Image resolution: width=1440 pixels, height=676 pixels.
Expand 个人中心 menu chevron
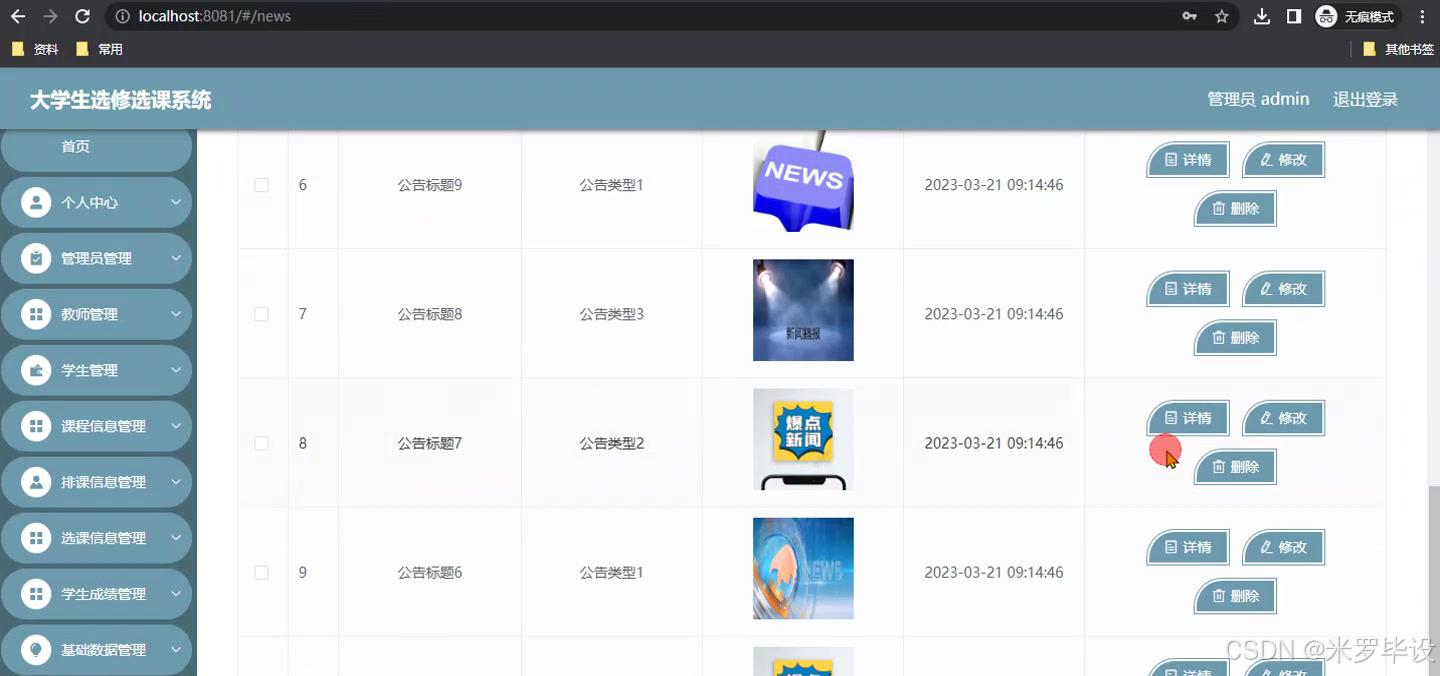[x=175, y=202]
